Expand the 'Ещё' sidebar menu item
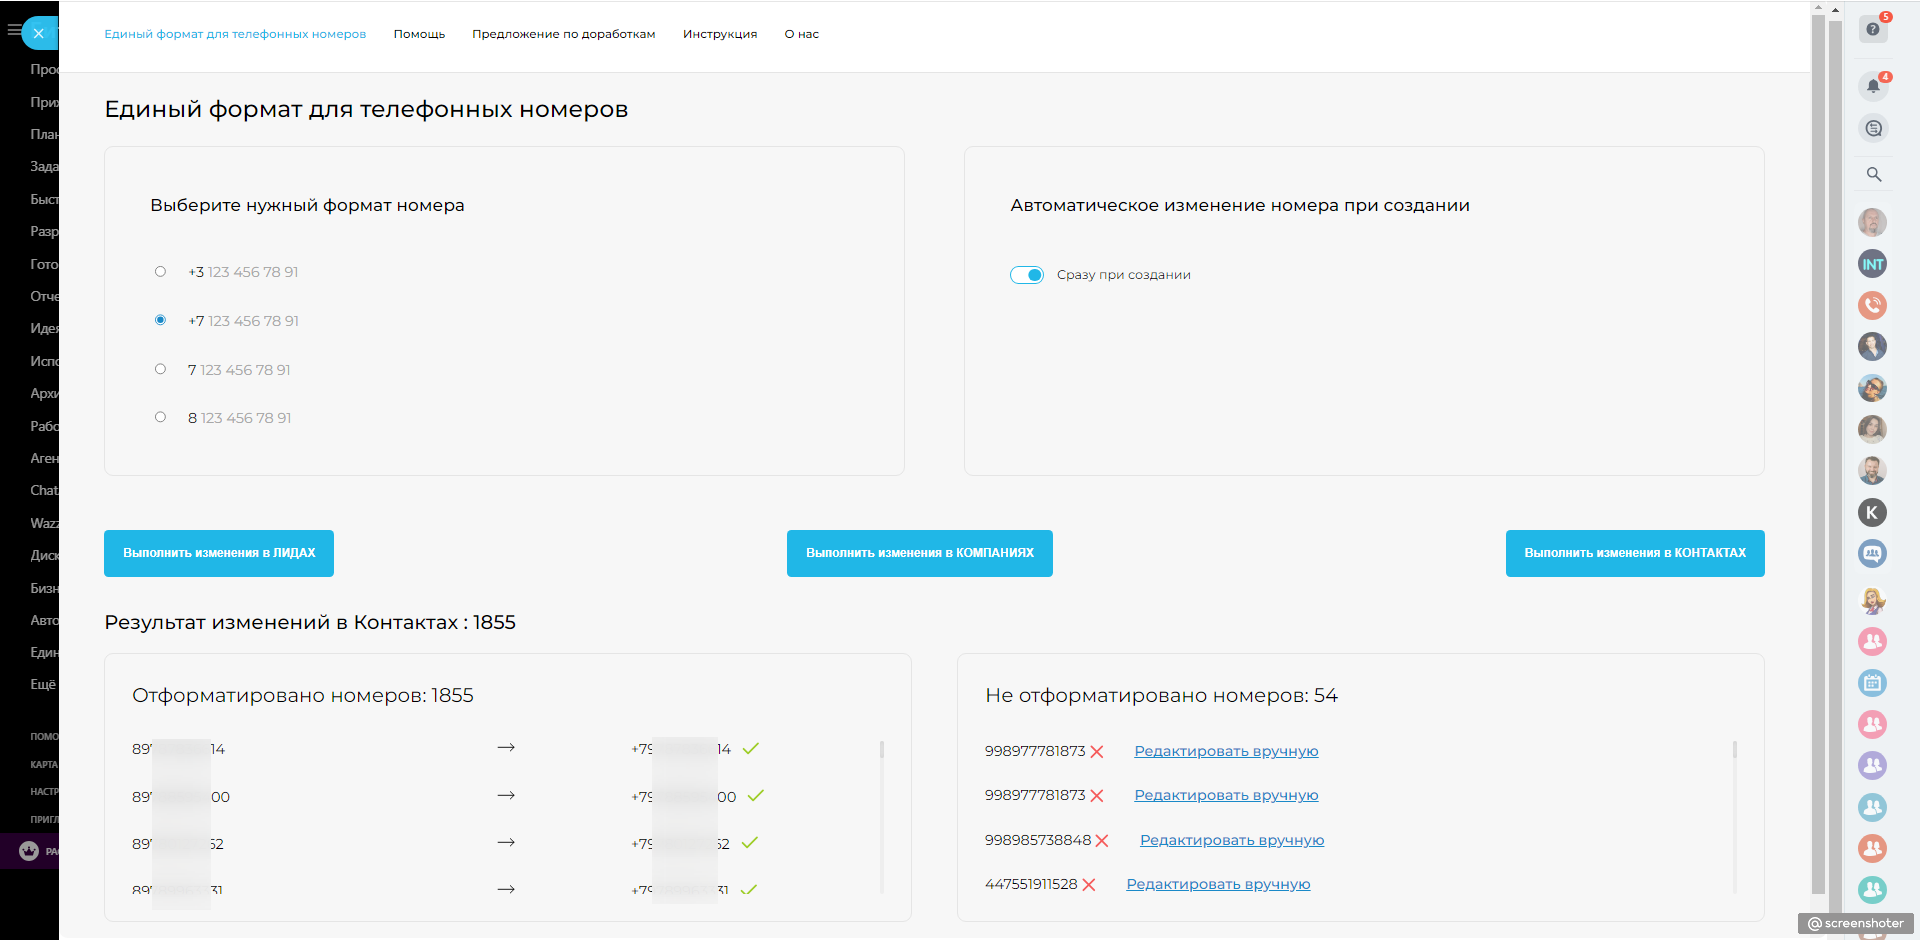 click(43, 685)
